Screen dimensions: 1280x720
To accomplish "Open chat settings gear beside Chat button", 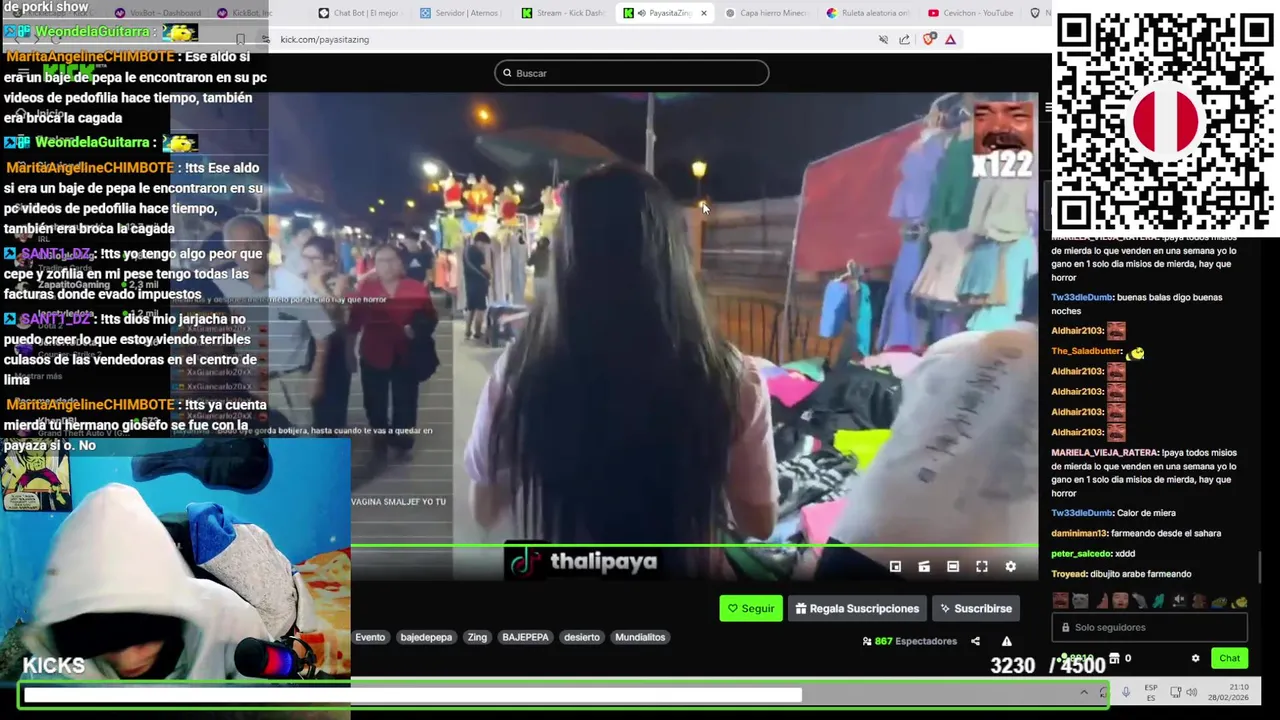I will tap(1195, 658).
